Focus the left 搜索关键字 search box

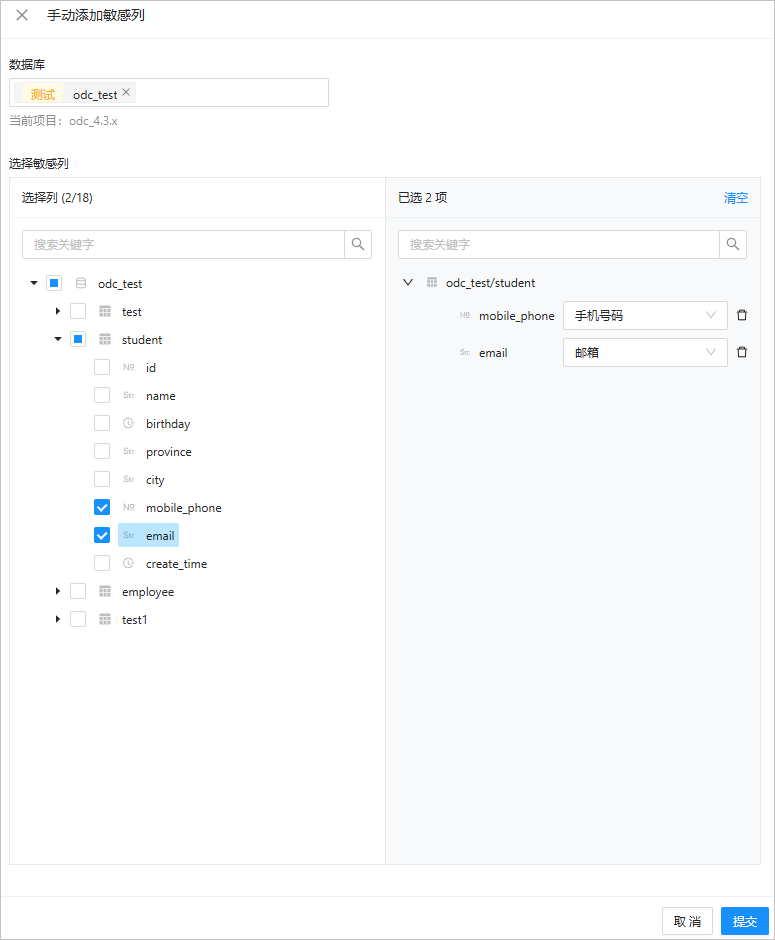tap(183, 245)
